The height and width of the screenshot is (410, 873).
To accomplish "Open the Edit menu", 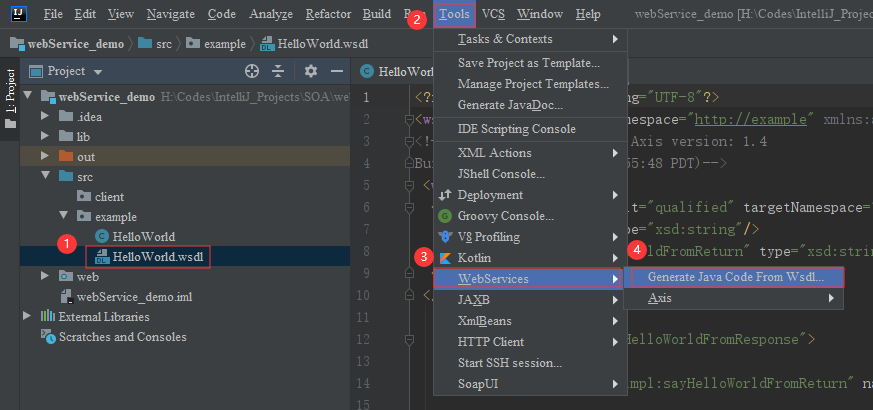I will pyautogui.click(x=85, y=14).
